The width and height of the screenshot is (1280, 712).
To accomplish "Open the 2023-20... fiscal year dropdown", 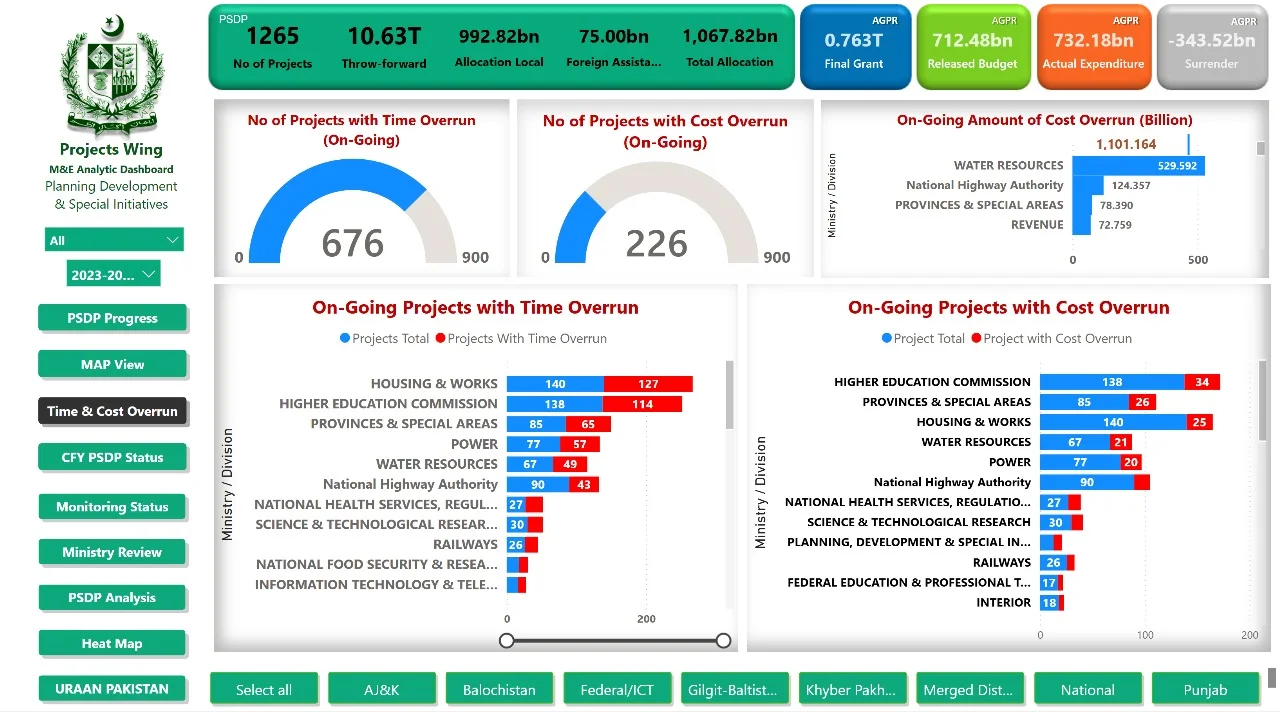I will (x=114, y=274).
